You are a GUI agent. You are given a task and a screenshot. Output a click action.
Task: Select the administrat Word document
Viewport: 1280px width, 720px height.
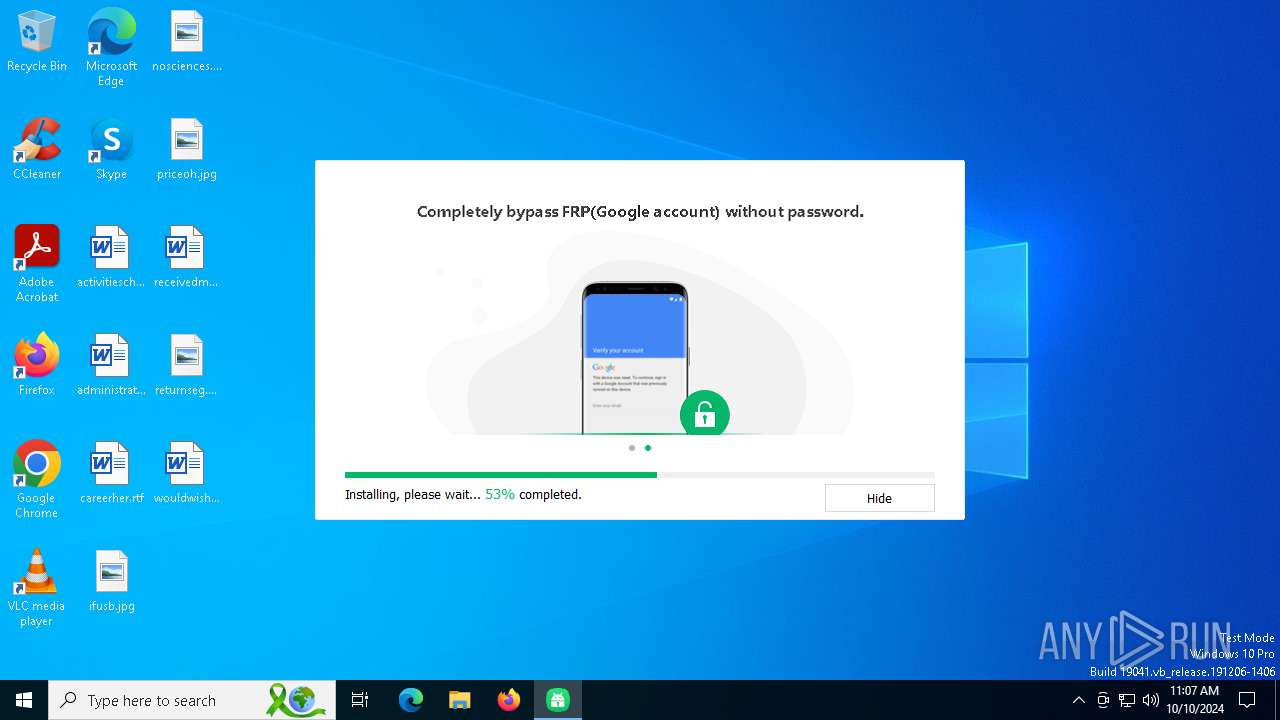[x=111, y=365]
